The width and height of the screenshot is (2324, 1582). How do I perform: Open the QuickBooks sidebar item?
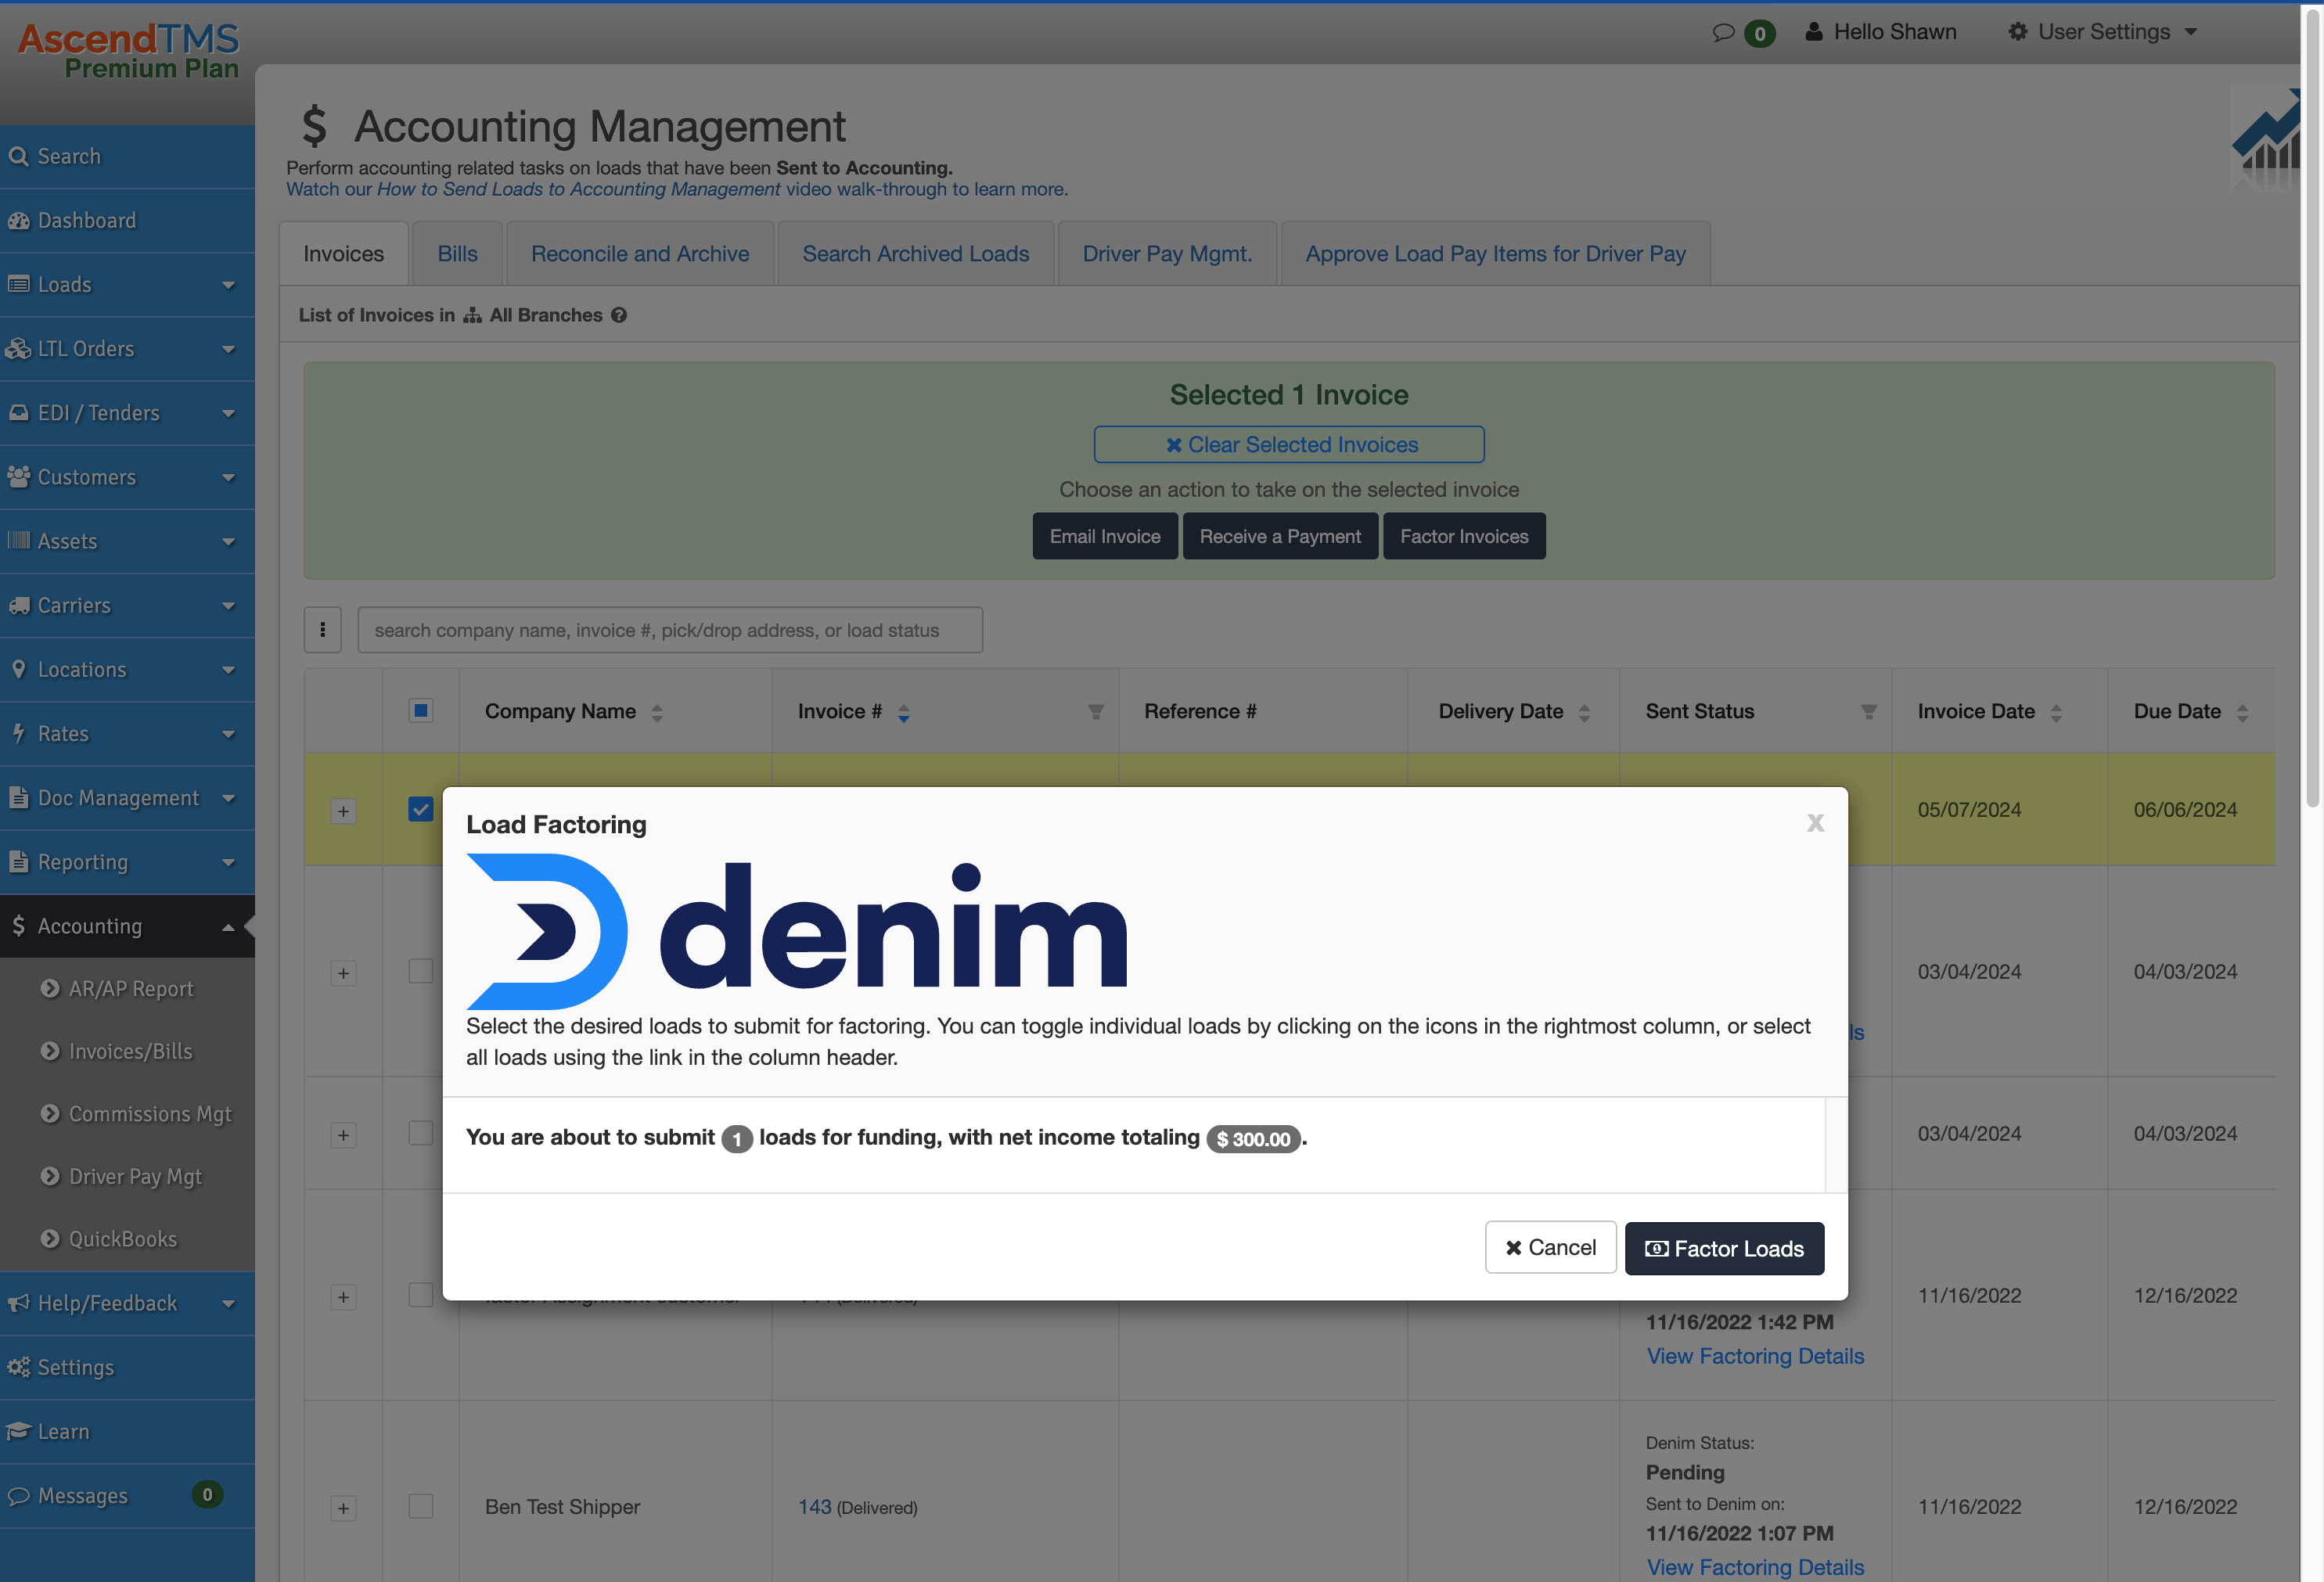[122, 1239]
